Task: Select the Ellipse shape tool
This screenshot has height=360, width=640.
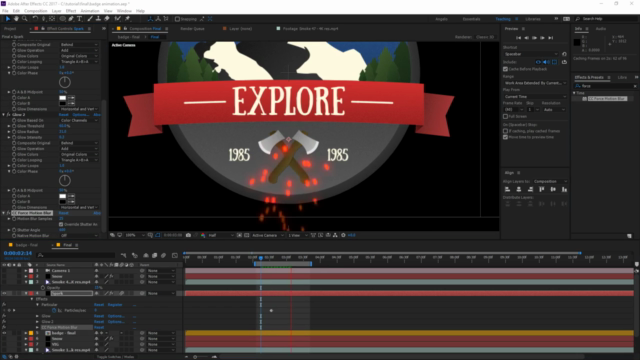Action: (x=62, y=19)
